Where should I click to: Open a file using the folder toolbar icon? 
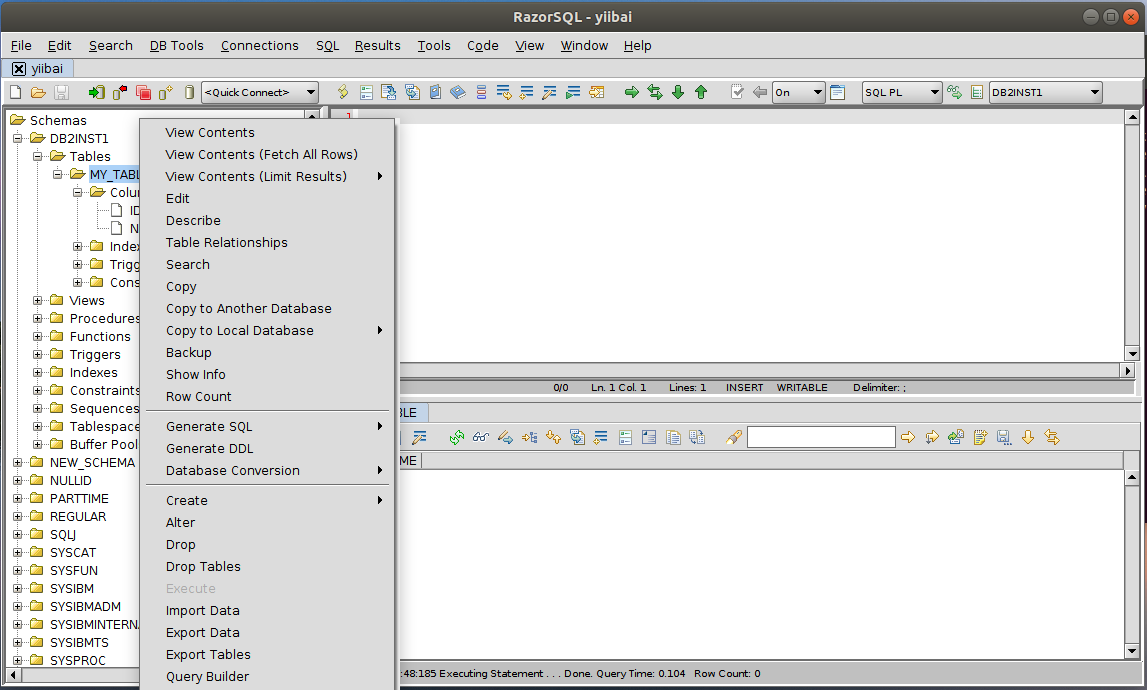tap(38, 92)
